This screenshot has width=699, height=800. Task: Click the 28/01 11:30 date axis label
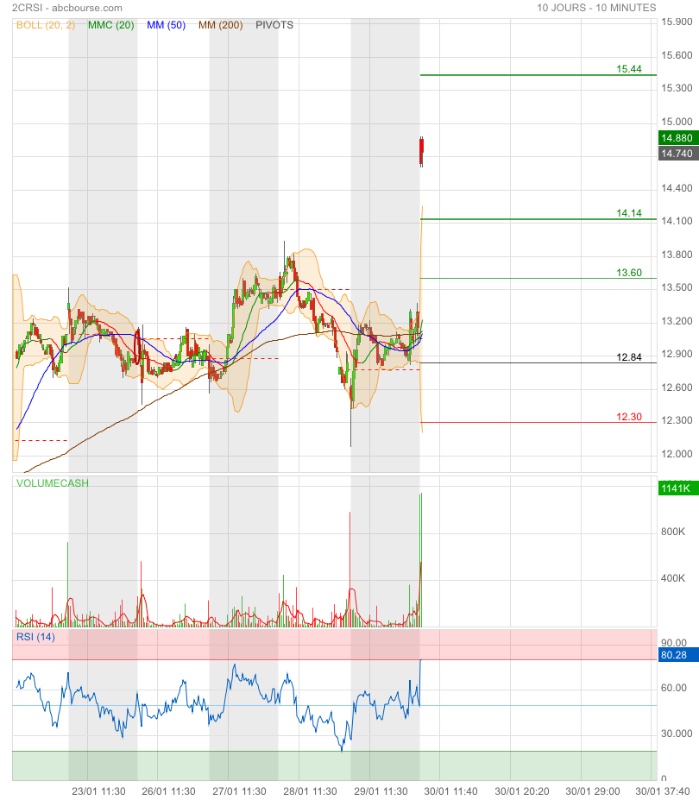pos(309,791)
